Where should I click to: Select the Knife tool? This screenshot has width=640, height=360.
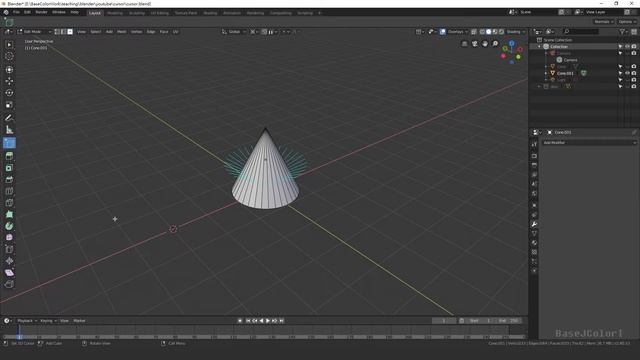[9, 203]
